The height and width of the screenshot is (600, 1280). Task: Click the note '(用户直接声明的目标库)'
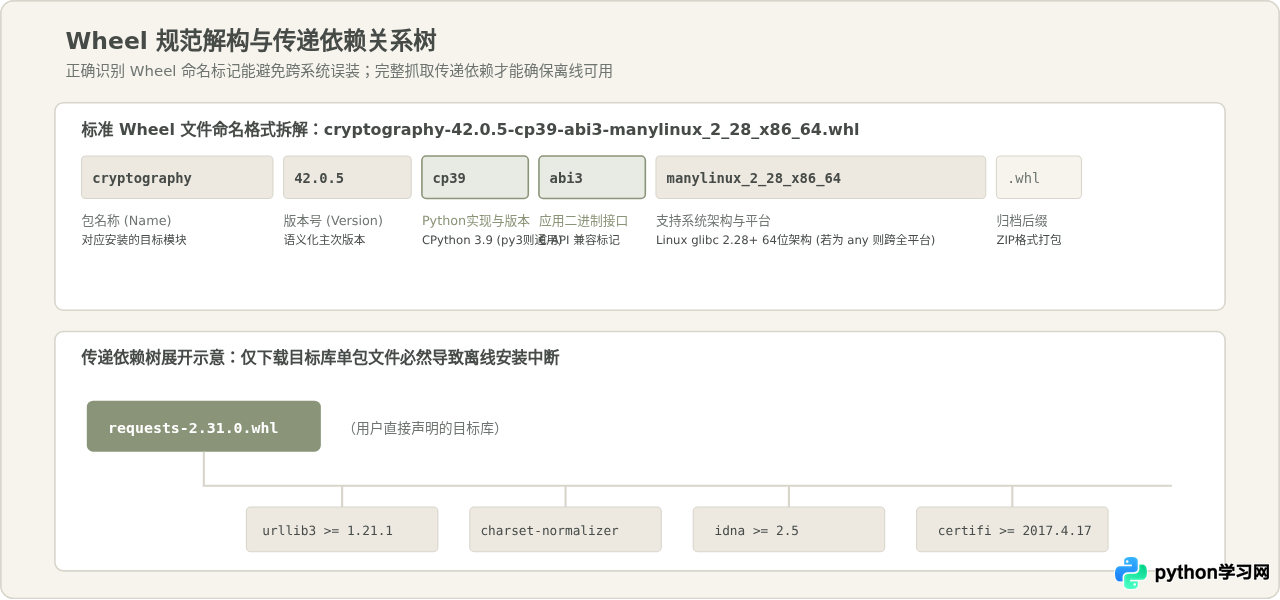pos(425,428)
